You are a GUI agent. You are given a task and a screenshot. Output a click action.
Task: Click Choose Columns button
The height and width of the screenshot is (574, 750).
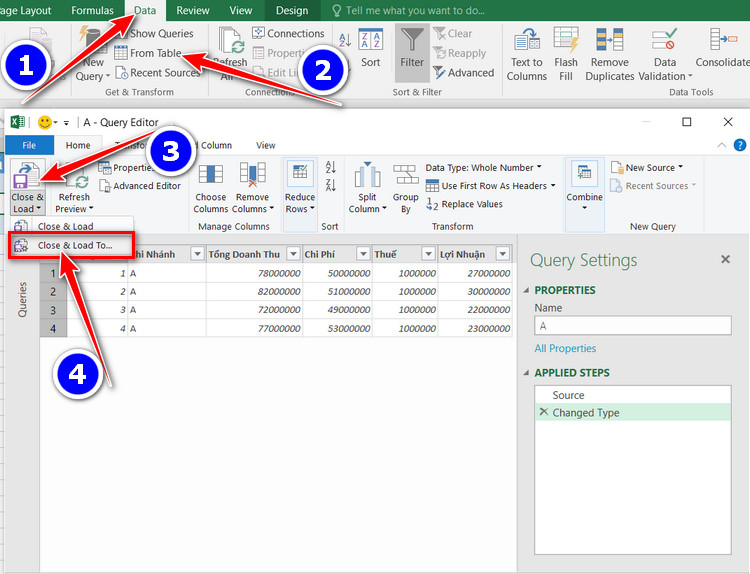(210, 188)
